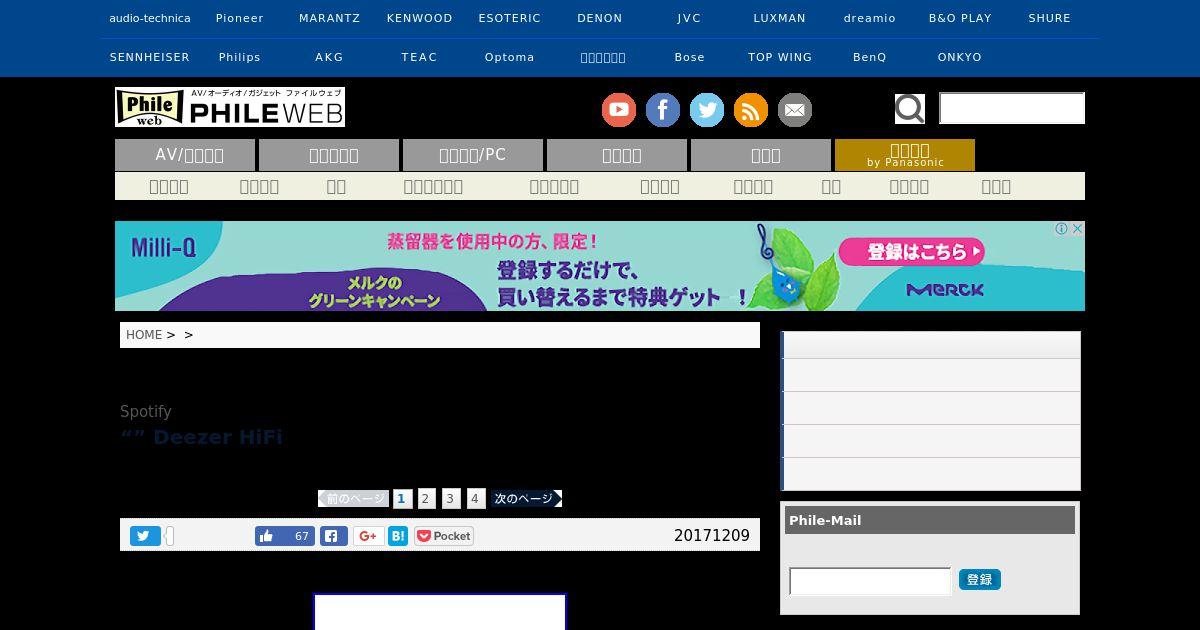Open the TOP WING brand link
Viewport: 1200px width, 630px height.
tap(780, 57)
